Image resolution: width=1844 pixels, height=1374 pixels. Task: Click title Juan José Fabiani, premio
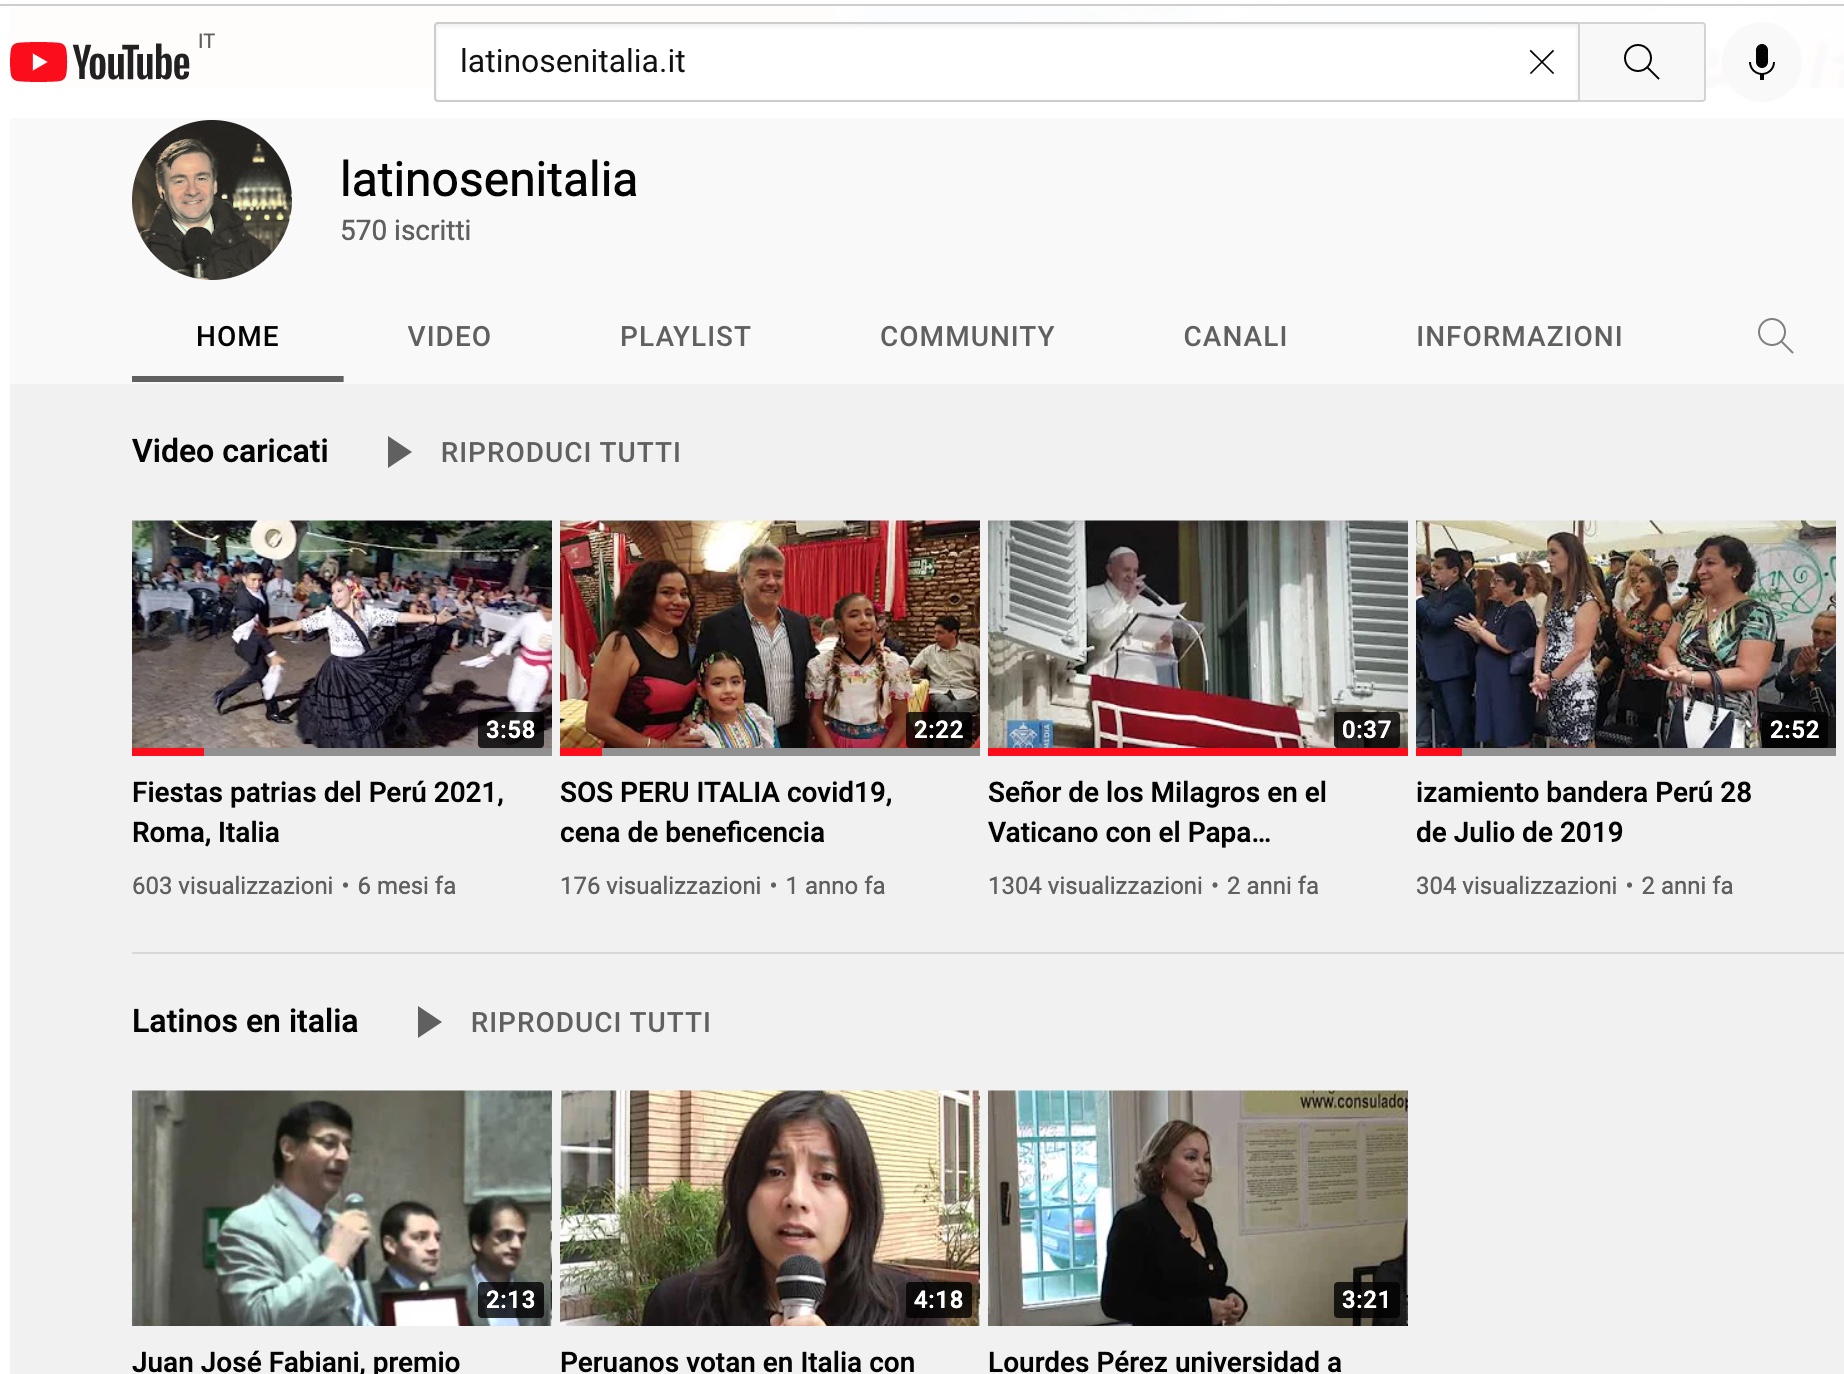pos(296,1361)
